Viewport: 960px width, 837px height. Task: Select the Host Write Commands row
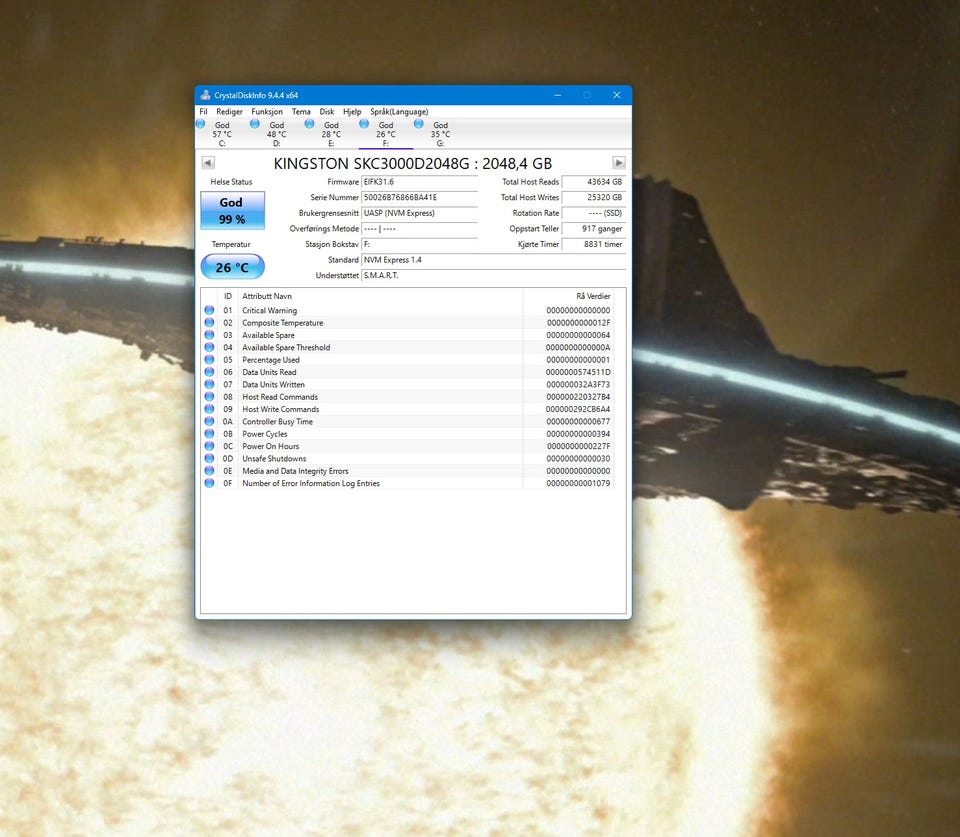(x=407, y=409)
